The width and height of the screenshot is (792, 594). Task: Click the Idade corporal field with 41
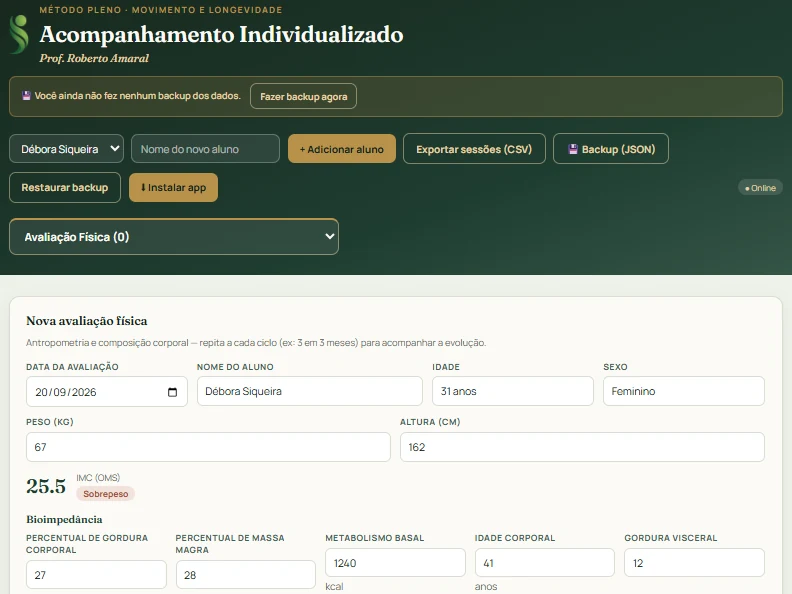[544, 563]
